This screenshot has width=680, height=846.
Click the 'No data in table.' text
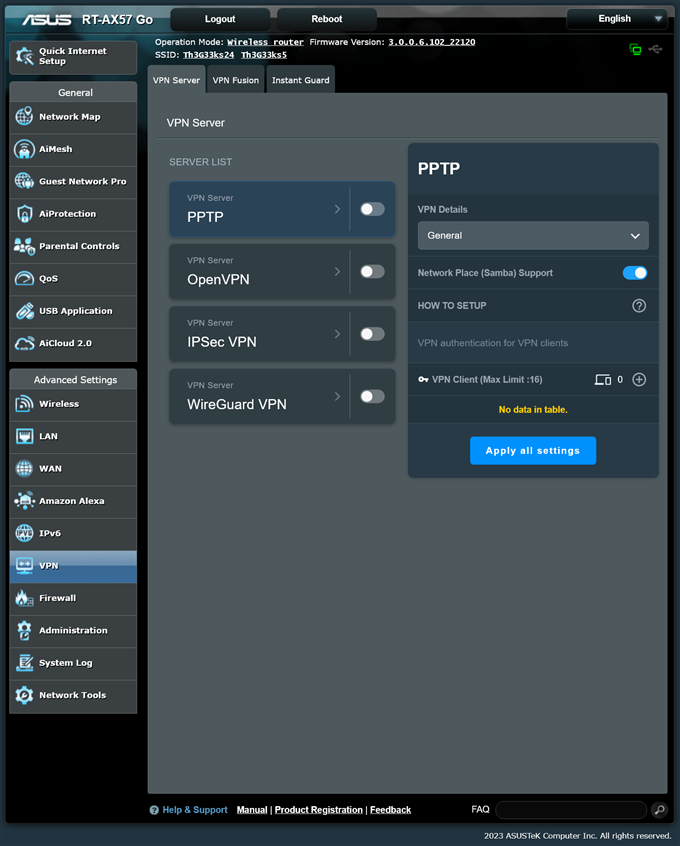click(533, 410)
